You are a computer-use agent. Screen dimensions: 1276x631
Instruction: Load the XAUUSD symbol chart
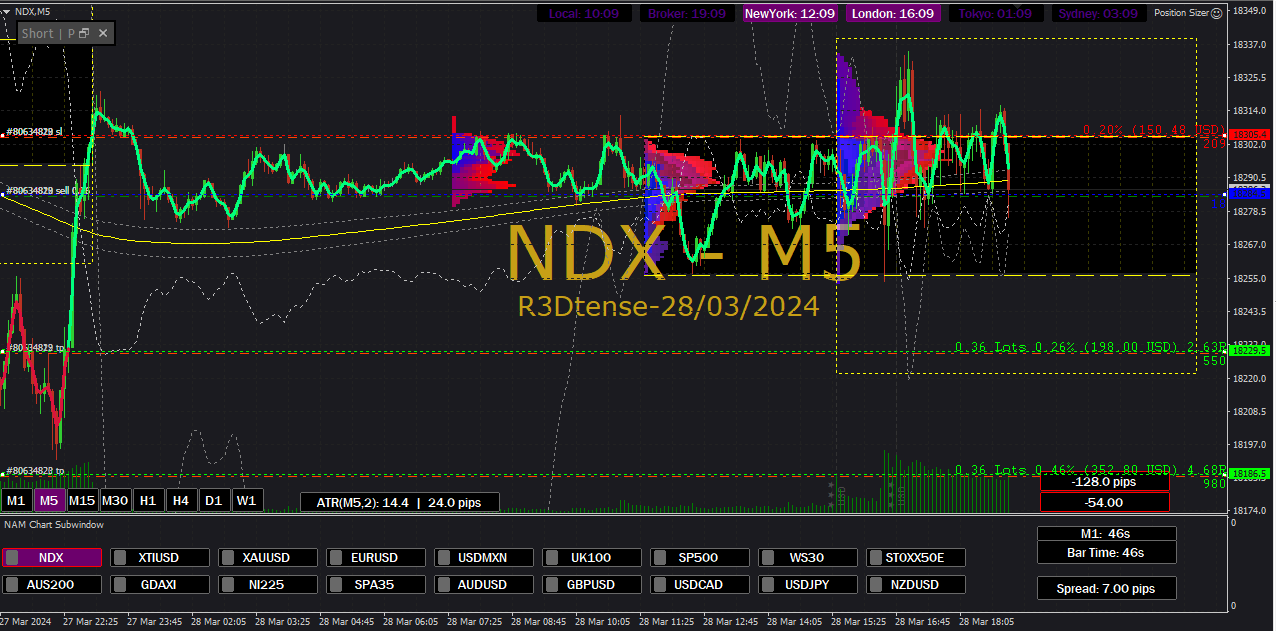(x=268, y=557)
